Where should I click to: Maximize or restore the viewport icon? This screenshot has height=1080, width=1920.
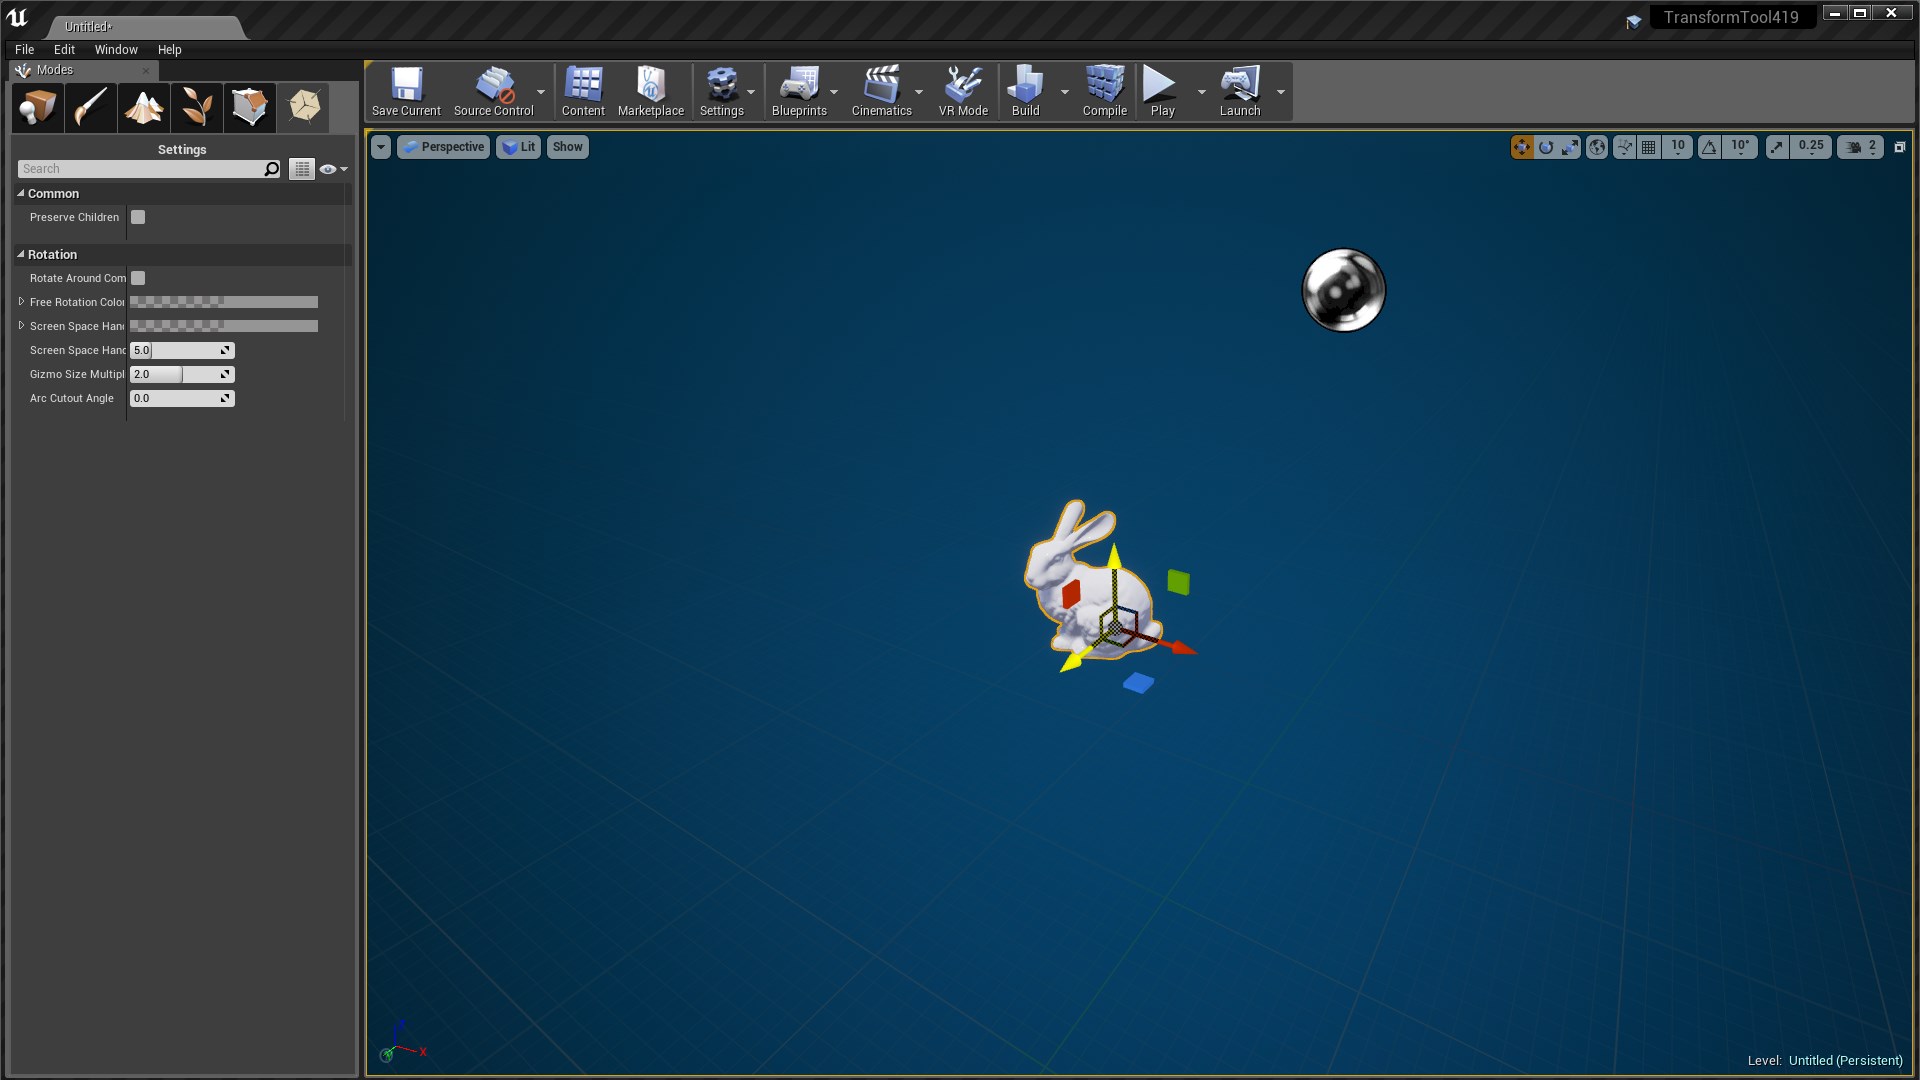tap(1900, 147)
